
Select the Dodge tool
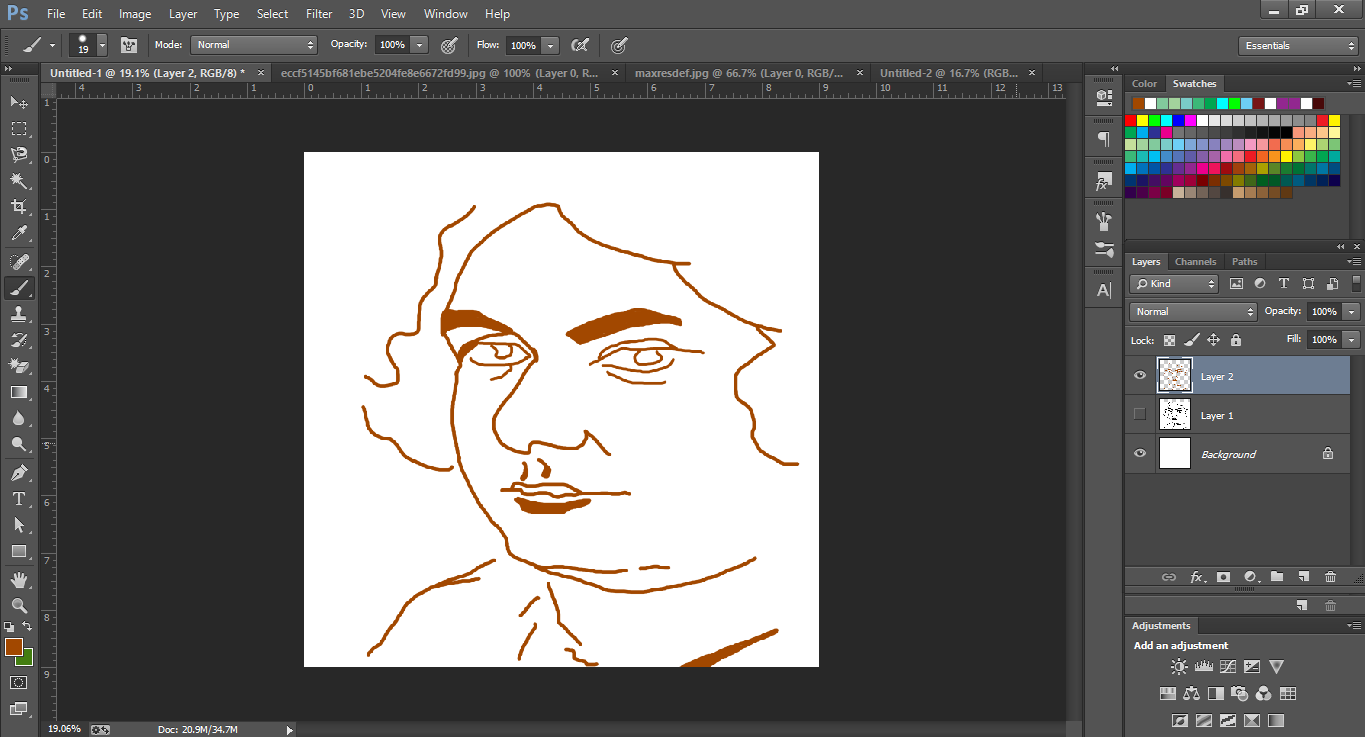tap(19, 444)
